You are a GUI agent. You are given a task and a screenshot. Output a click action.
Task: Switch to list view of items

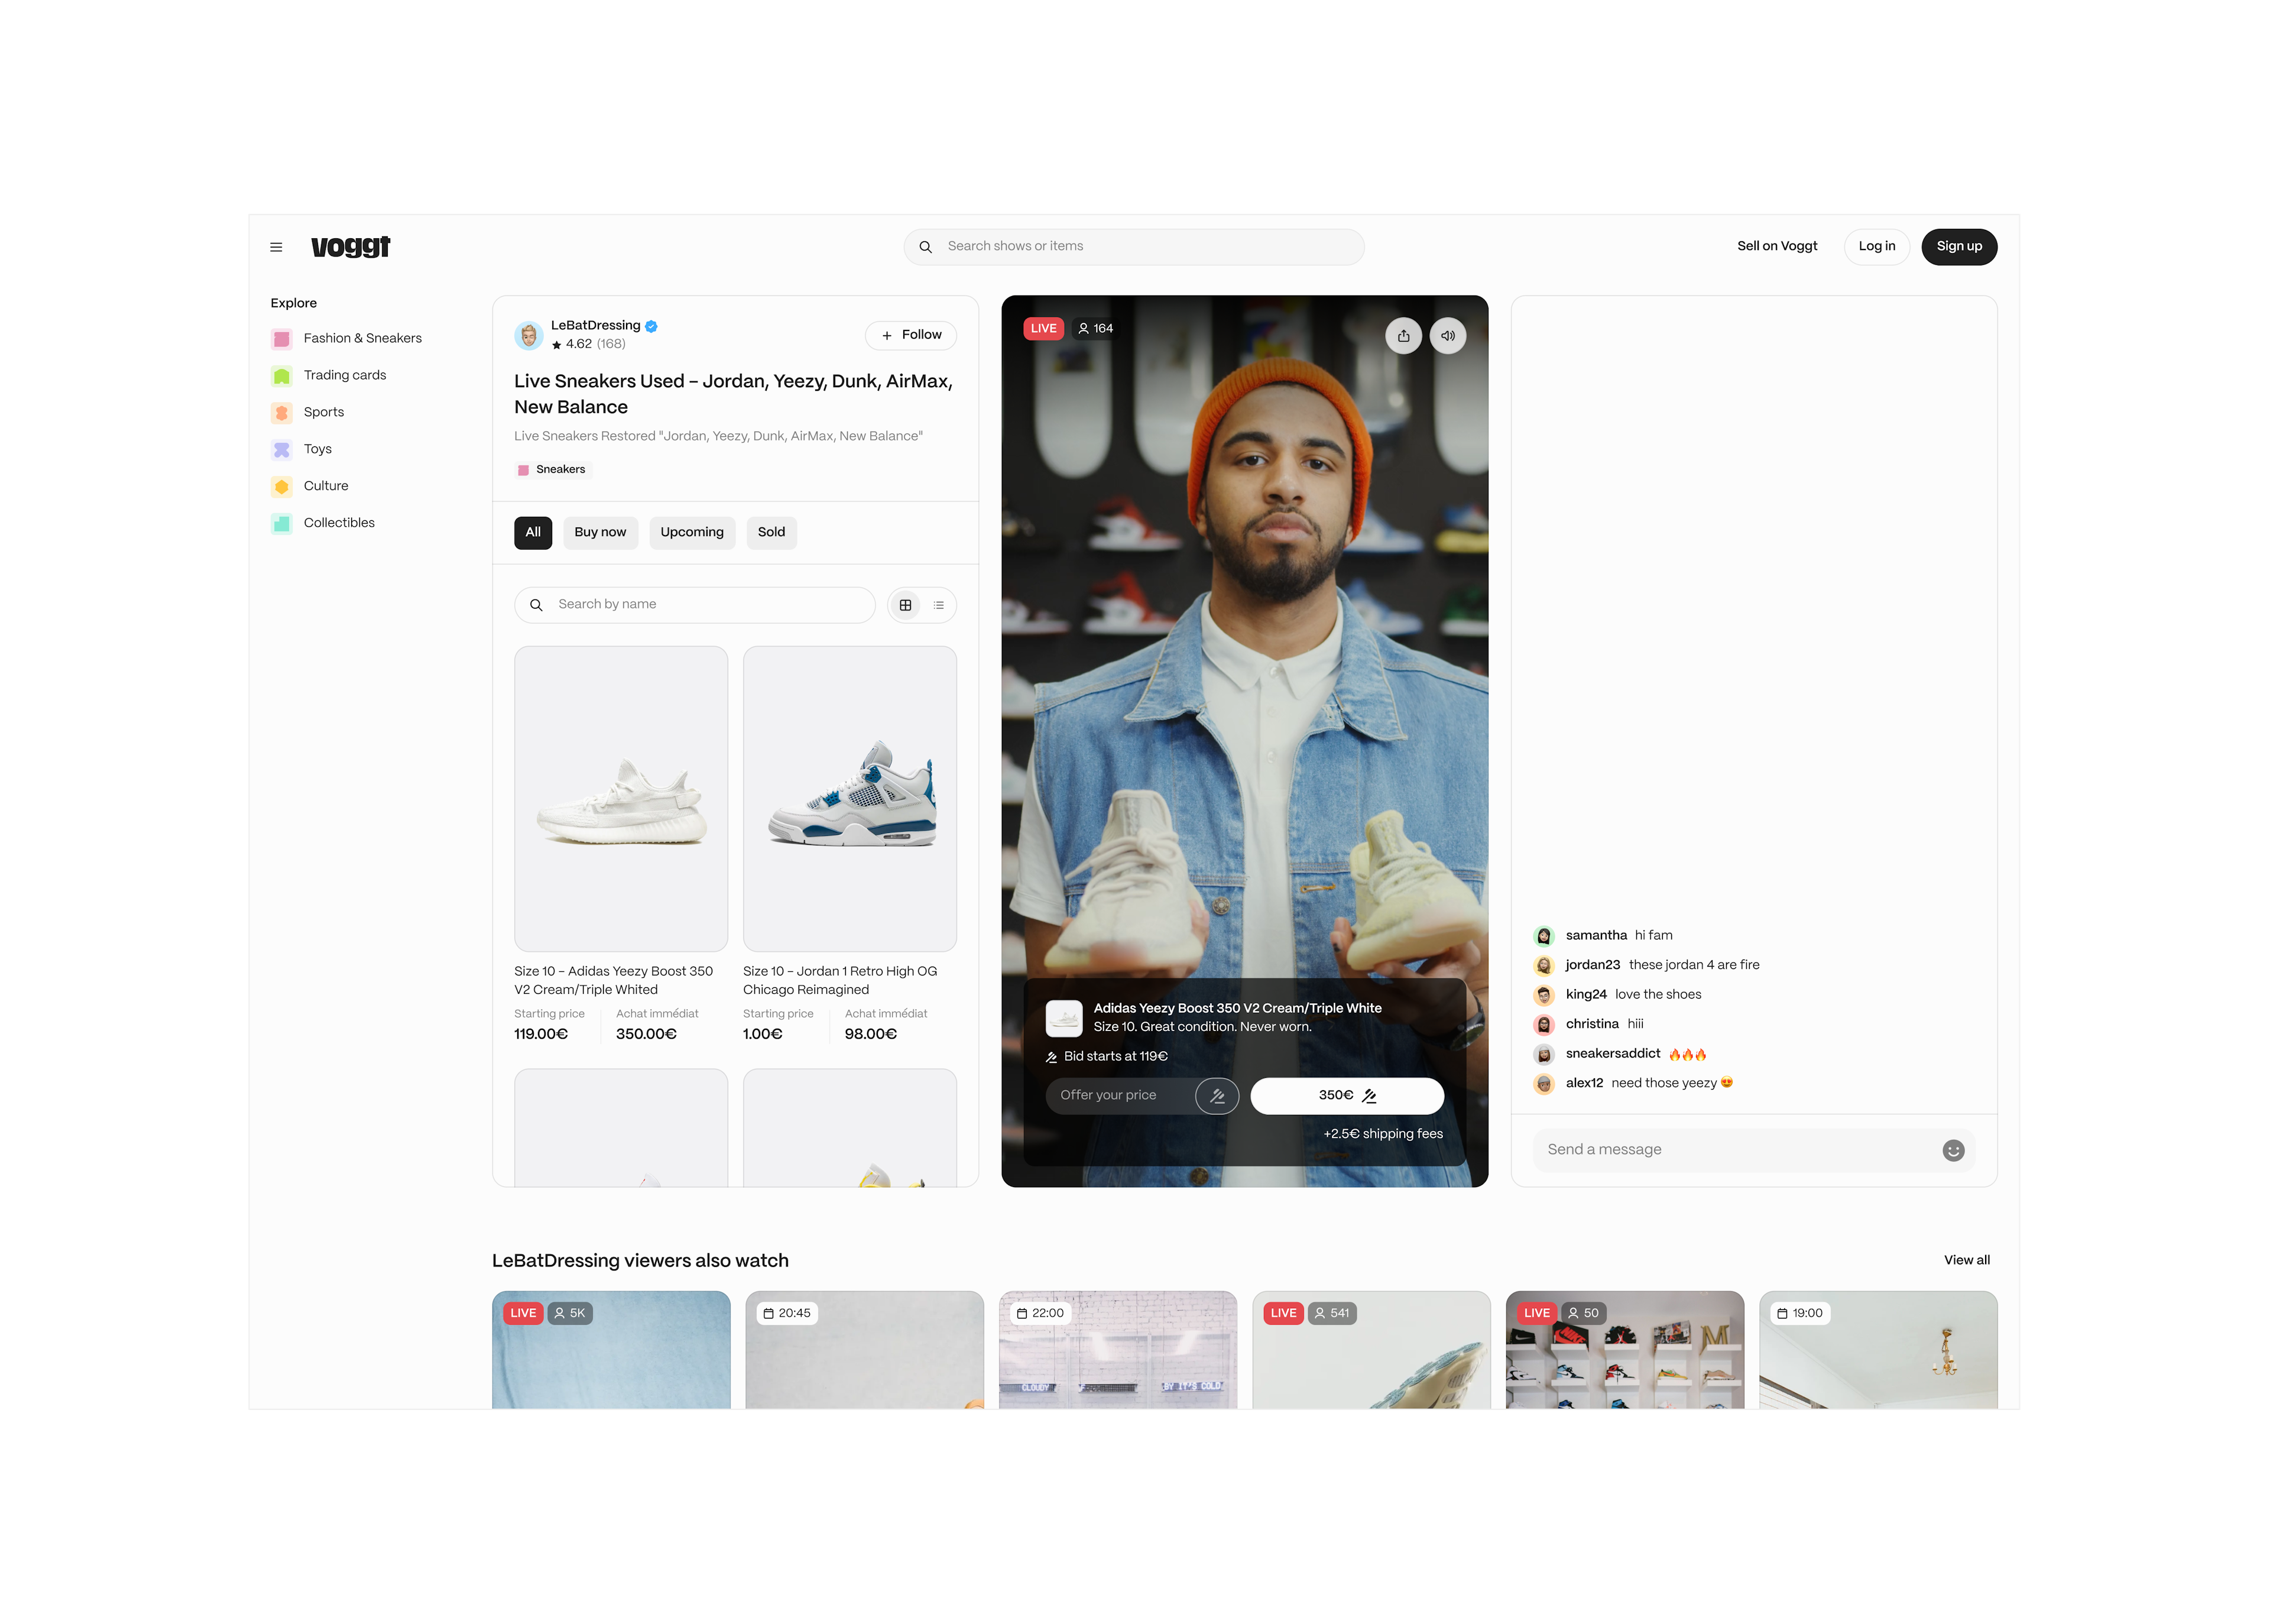tap(938, 605)
